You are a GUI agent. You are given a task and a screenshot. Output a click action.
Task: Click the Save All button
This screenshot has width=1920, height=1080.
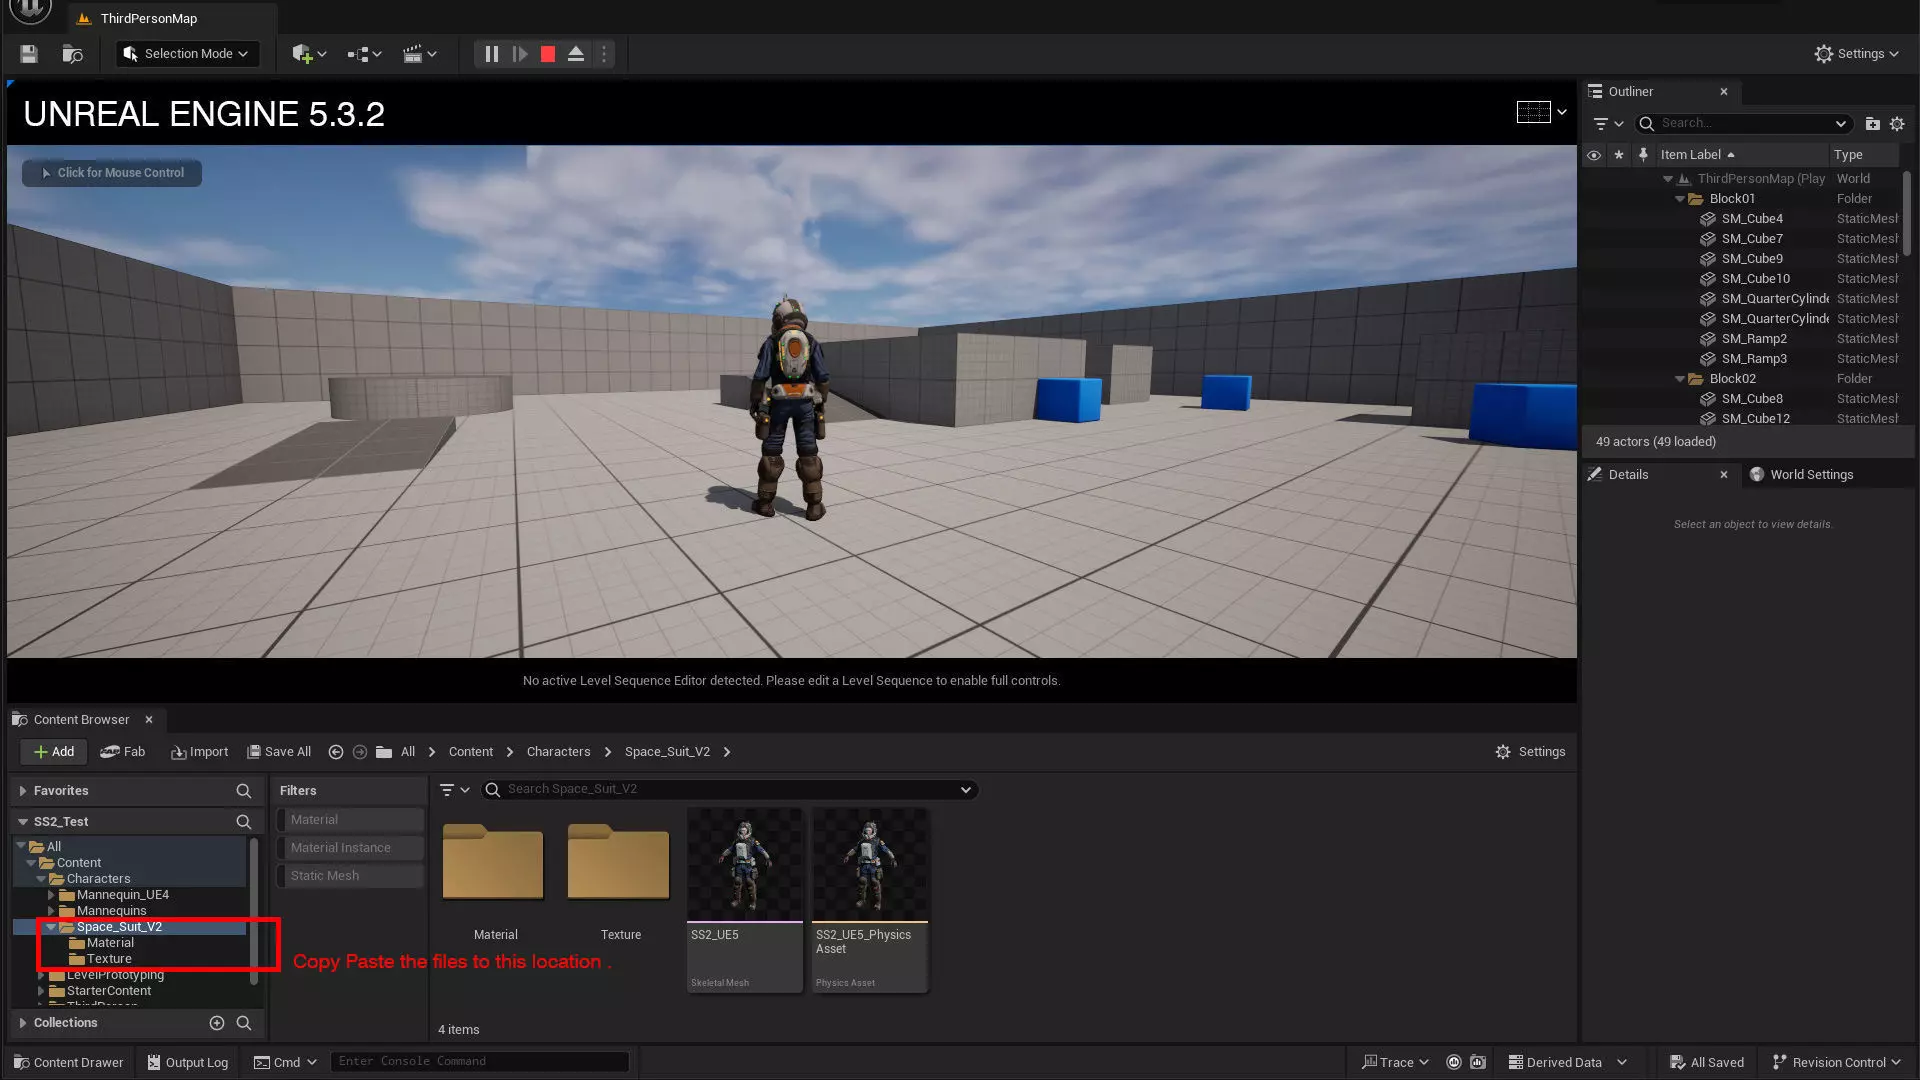279,752
